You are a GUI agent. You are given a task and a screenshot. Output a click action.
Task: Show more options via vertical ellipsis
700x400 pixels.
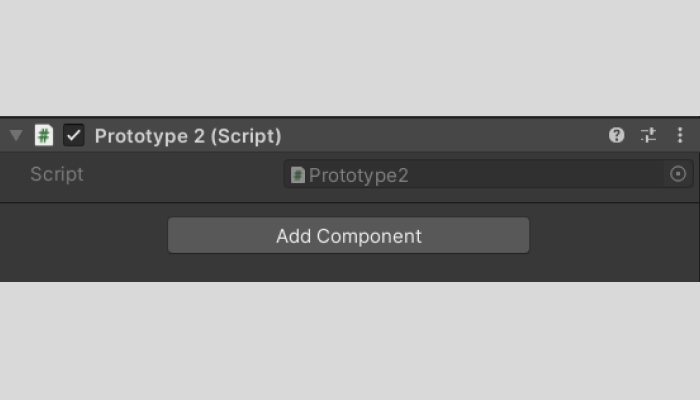pos(680,135)
